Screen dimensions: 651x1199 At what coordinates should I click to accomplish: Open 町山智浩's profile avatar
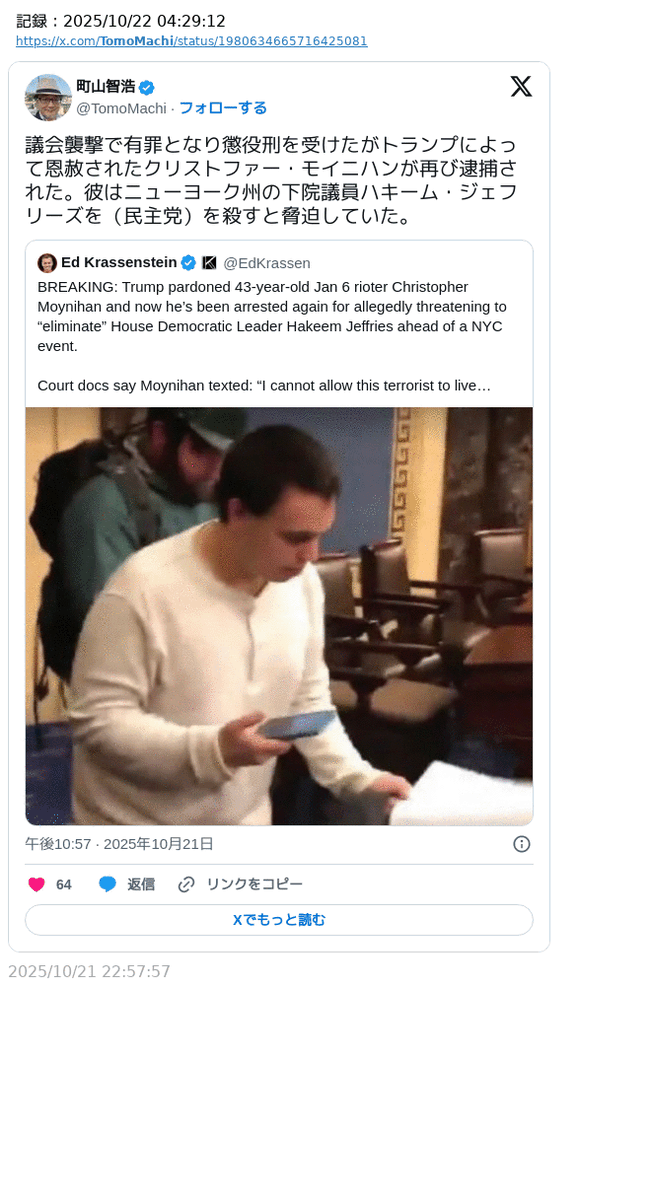point(48,97)
